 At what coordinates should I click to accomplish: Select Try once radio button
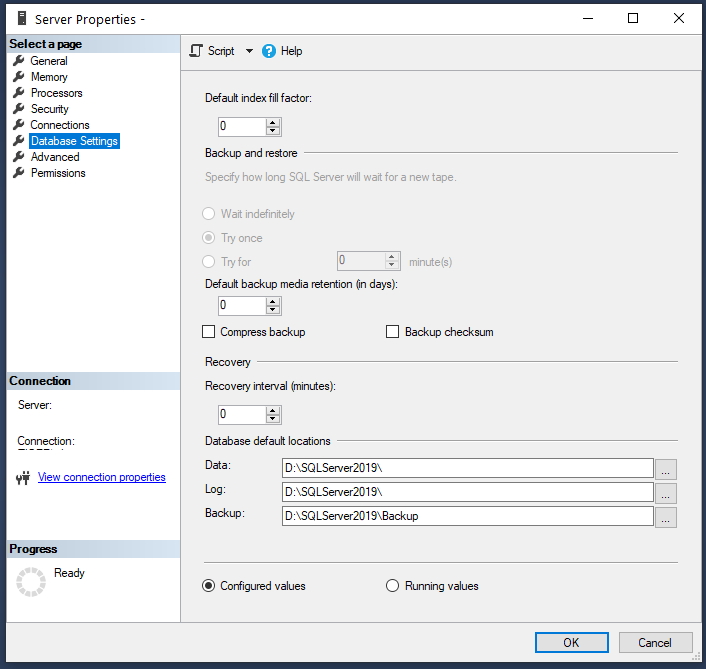click(x=208, y=238)
